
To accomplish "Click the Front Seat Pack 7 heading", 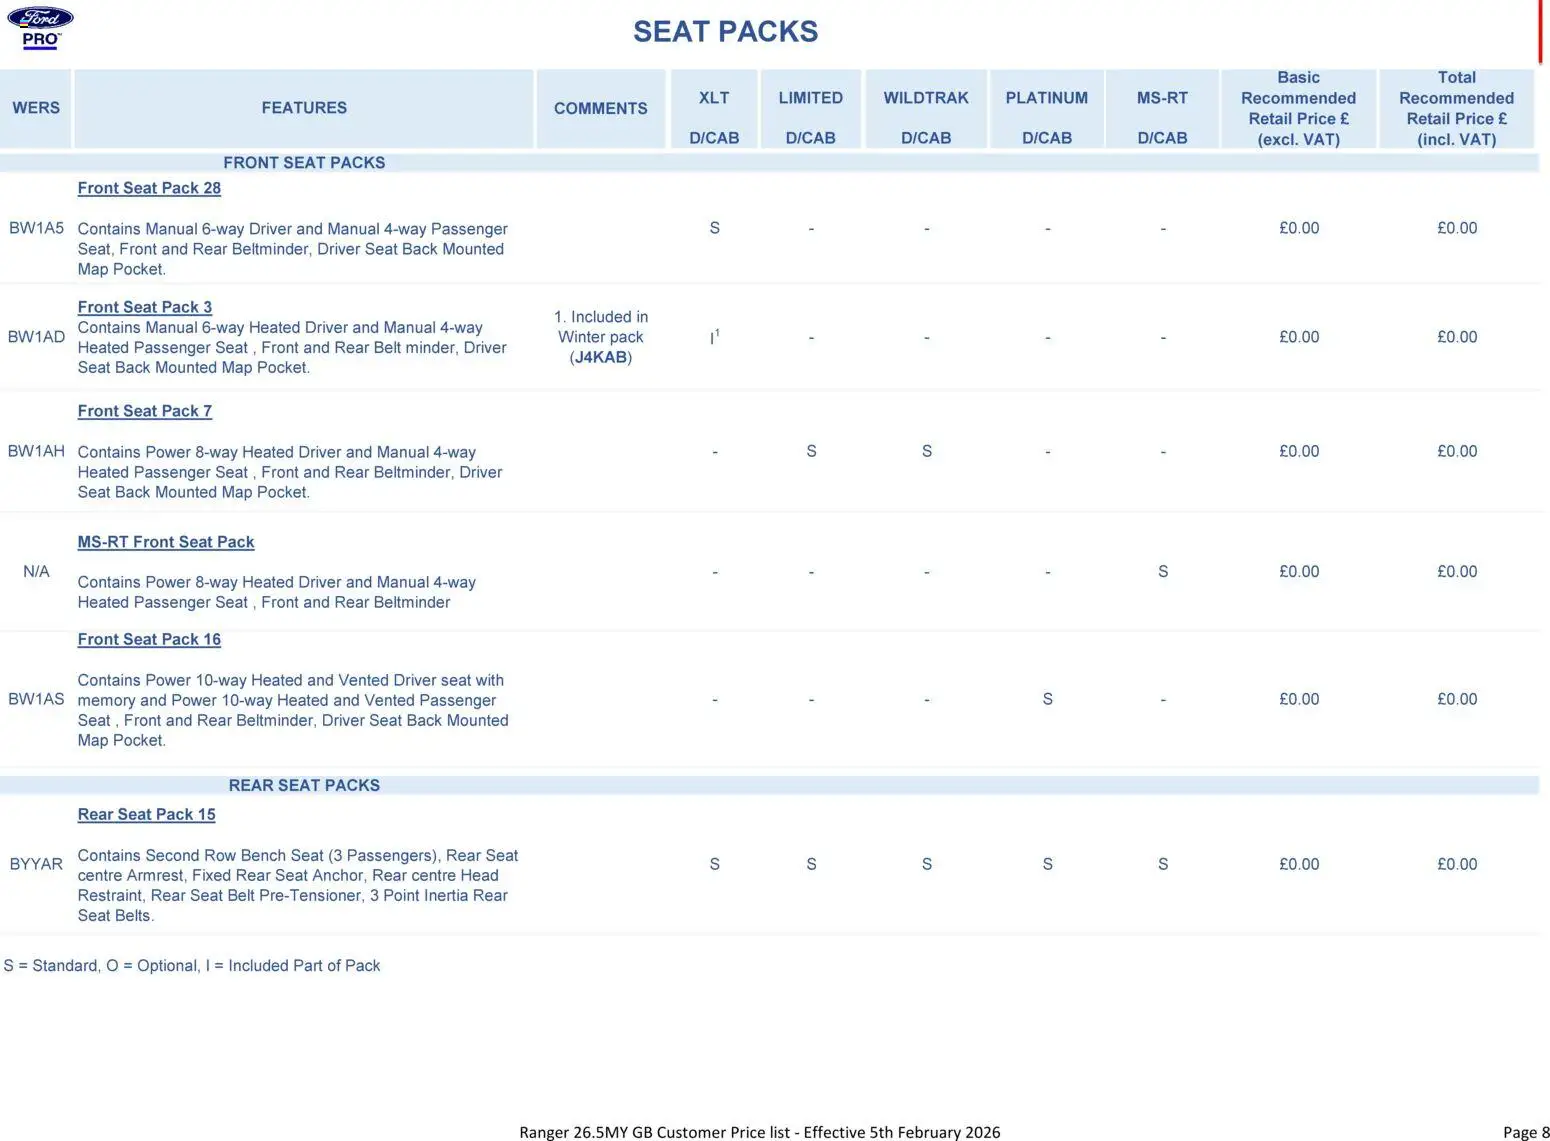I will 145,411.
